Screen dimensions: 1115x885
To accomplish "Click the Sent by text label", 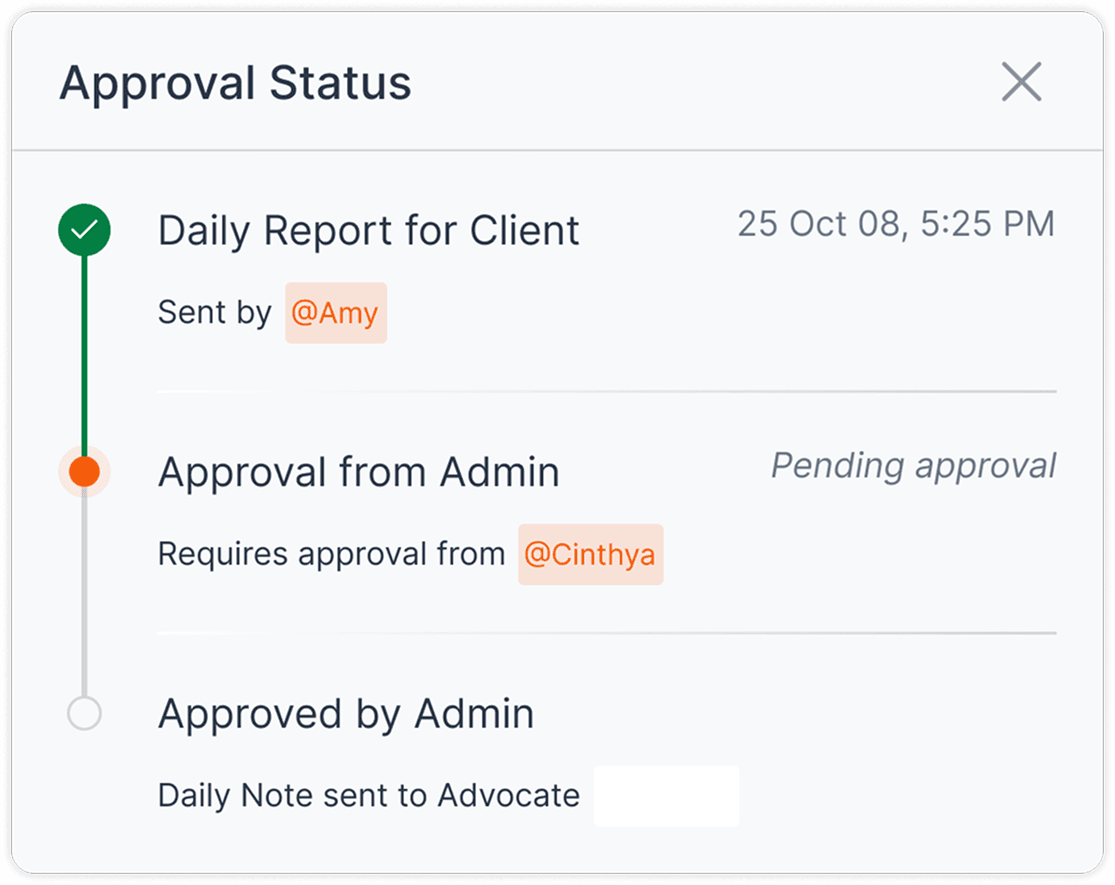I will point(214,312).
